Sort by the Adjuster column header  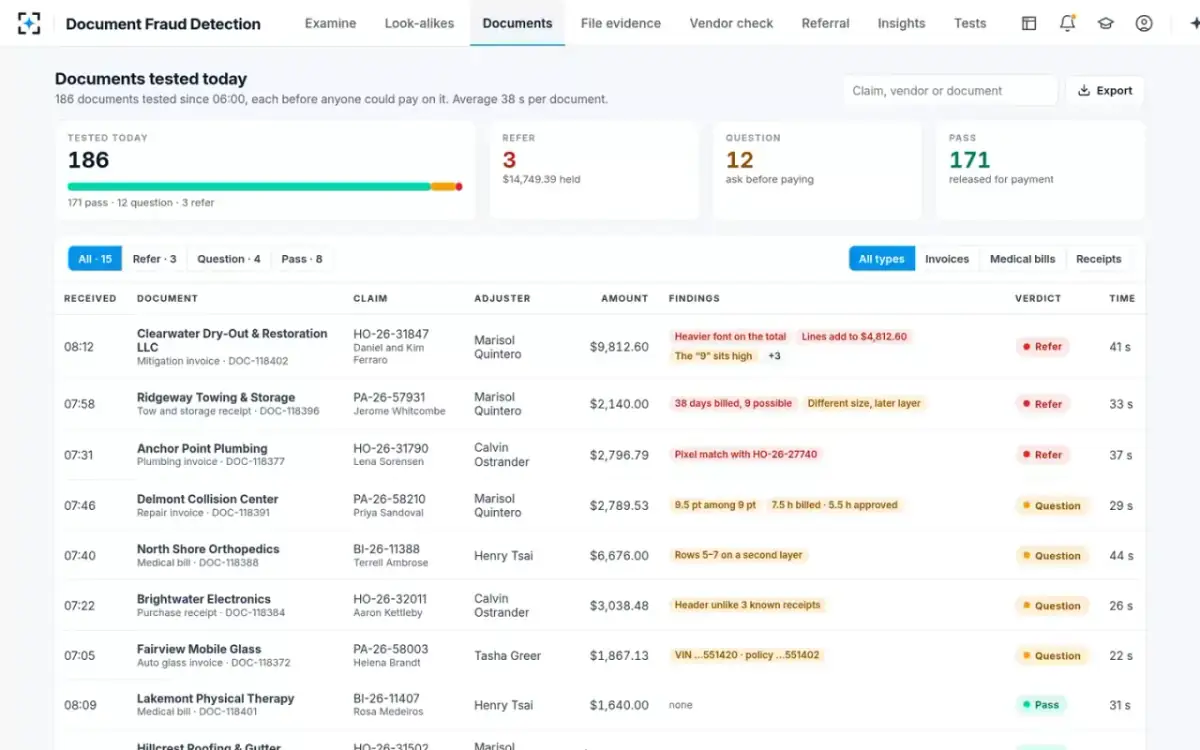(x=502, y=298)
